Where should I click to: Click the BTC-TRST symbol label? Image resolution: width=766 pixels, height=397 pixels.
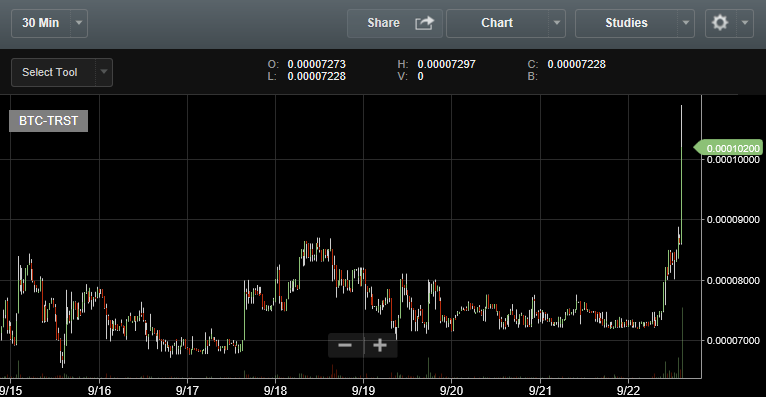(48, 121)
